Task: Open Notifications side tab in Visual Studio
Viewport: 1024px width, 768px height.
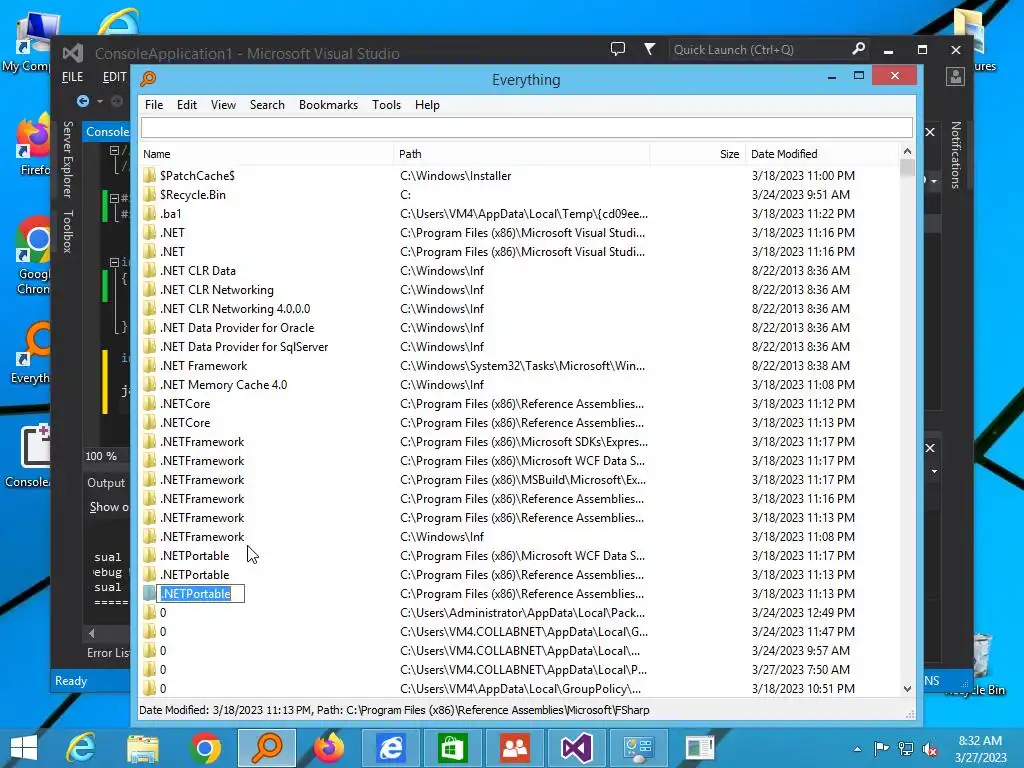Action: (955, 155)
